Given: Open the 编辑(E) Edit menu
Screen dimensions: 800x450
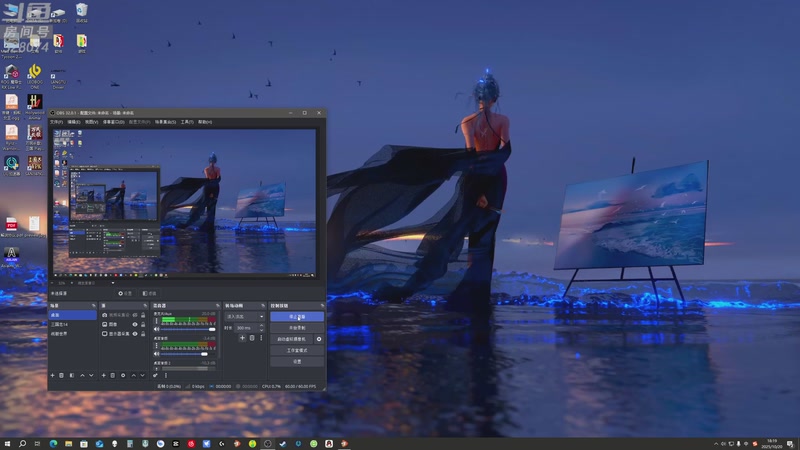Looking at the screenshot, I should pyautogui.click(x=74, y=122).
